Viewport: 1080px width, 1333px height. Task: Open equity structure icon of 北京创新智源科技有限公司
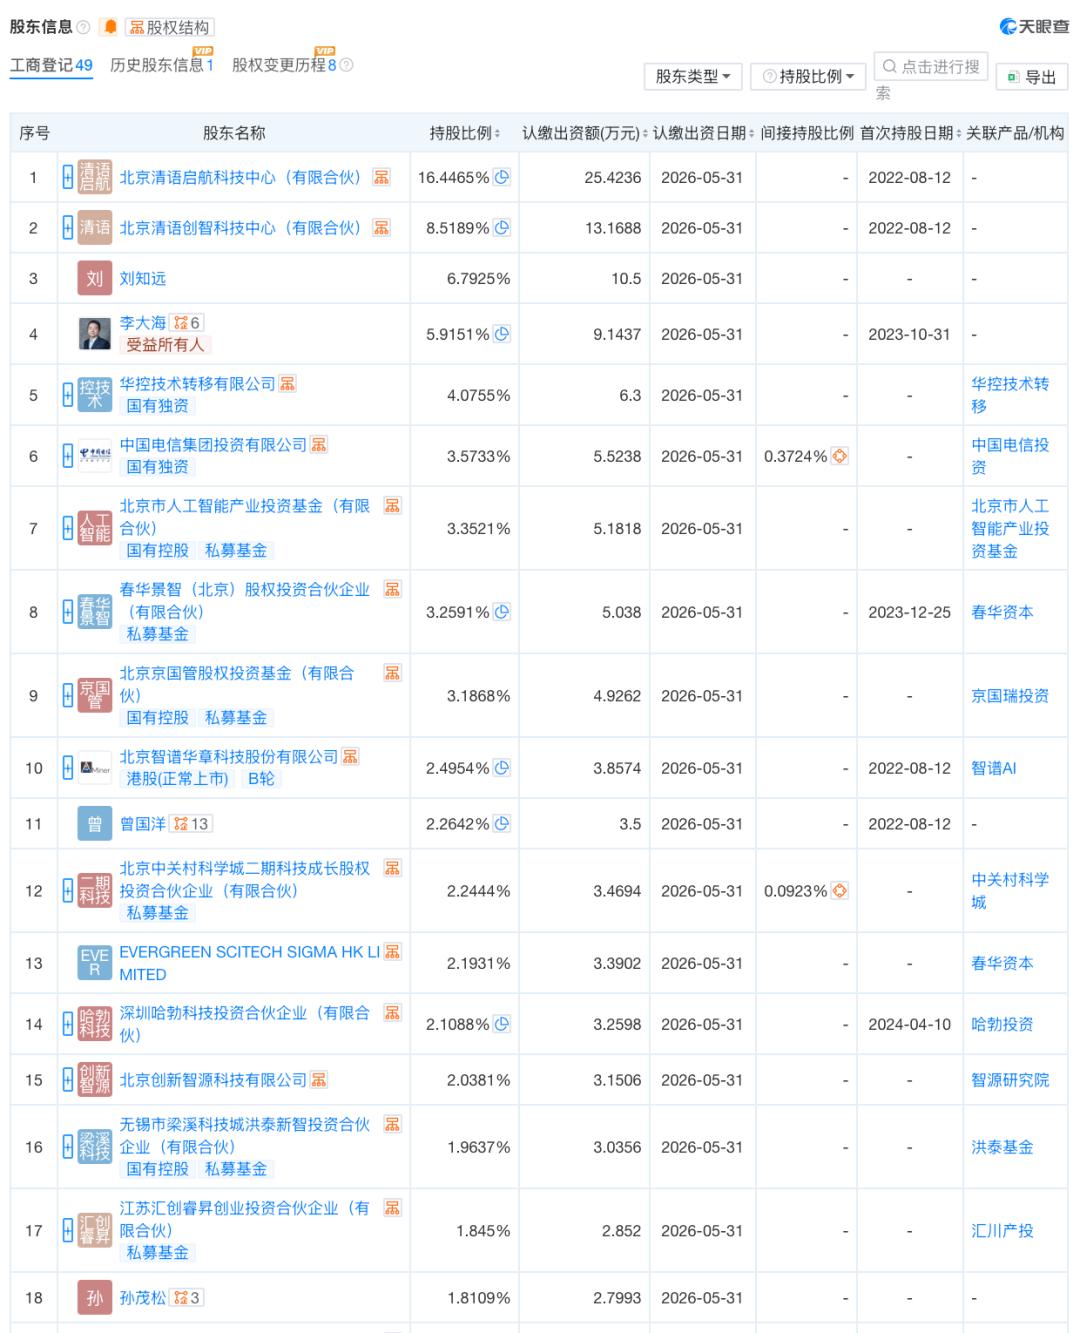click(x=319, y=1080)
